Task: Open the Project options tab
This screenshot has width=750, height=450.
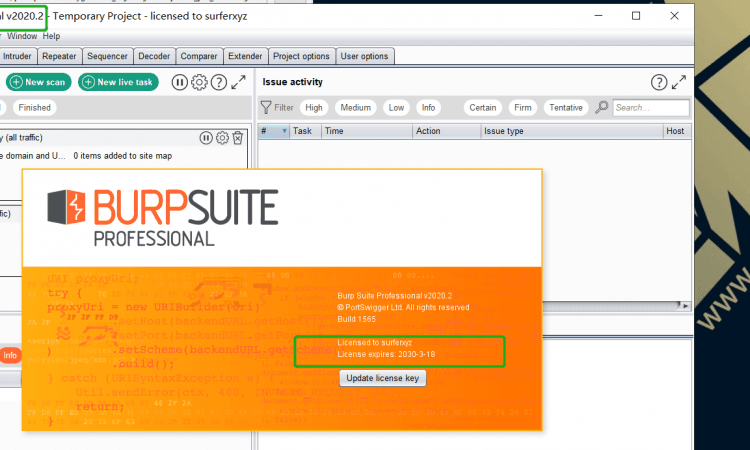Action: (x=301, y=56)
